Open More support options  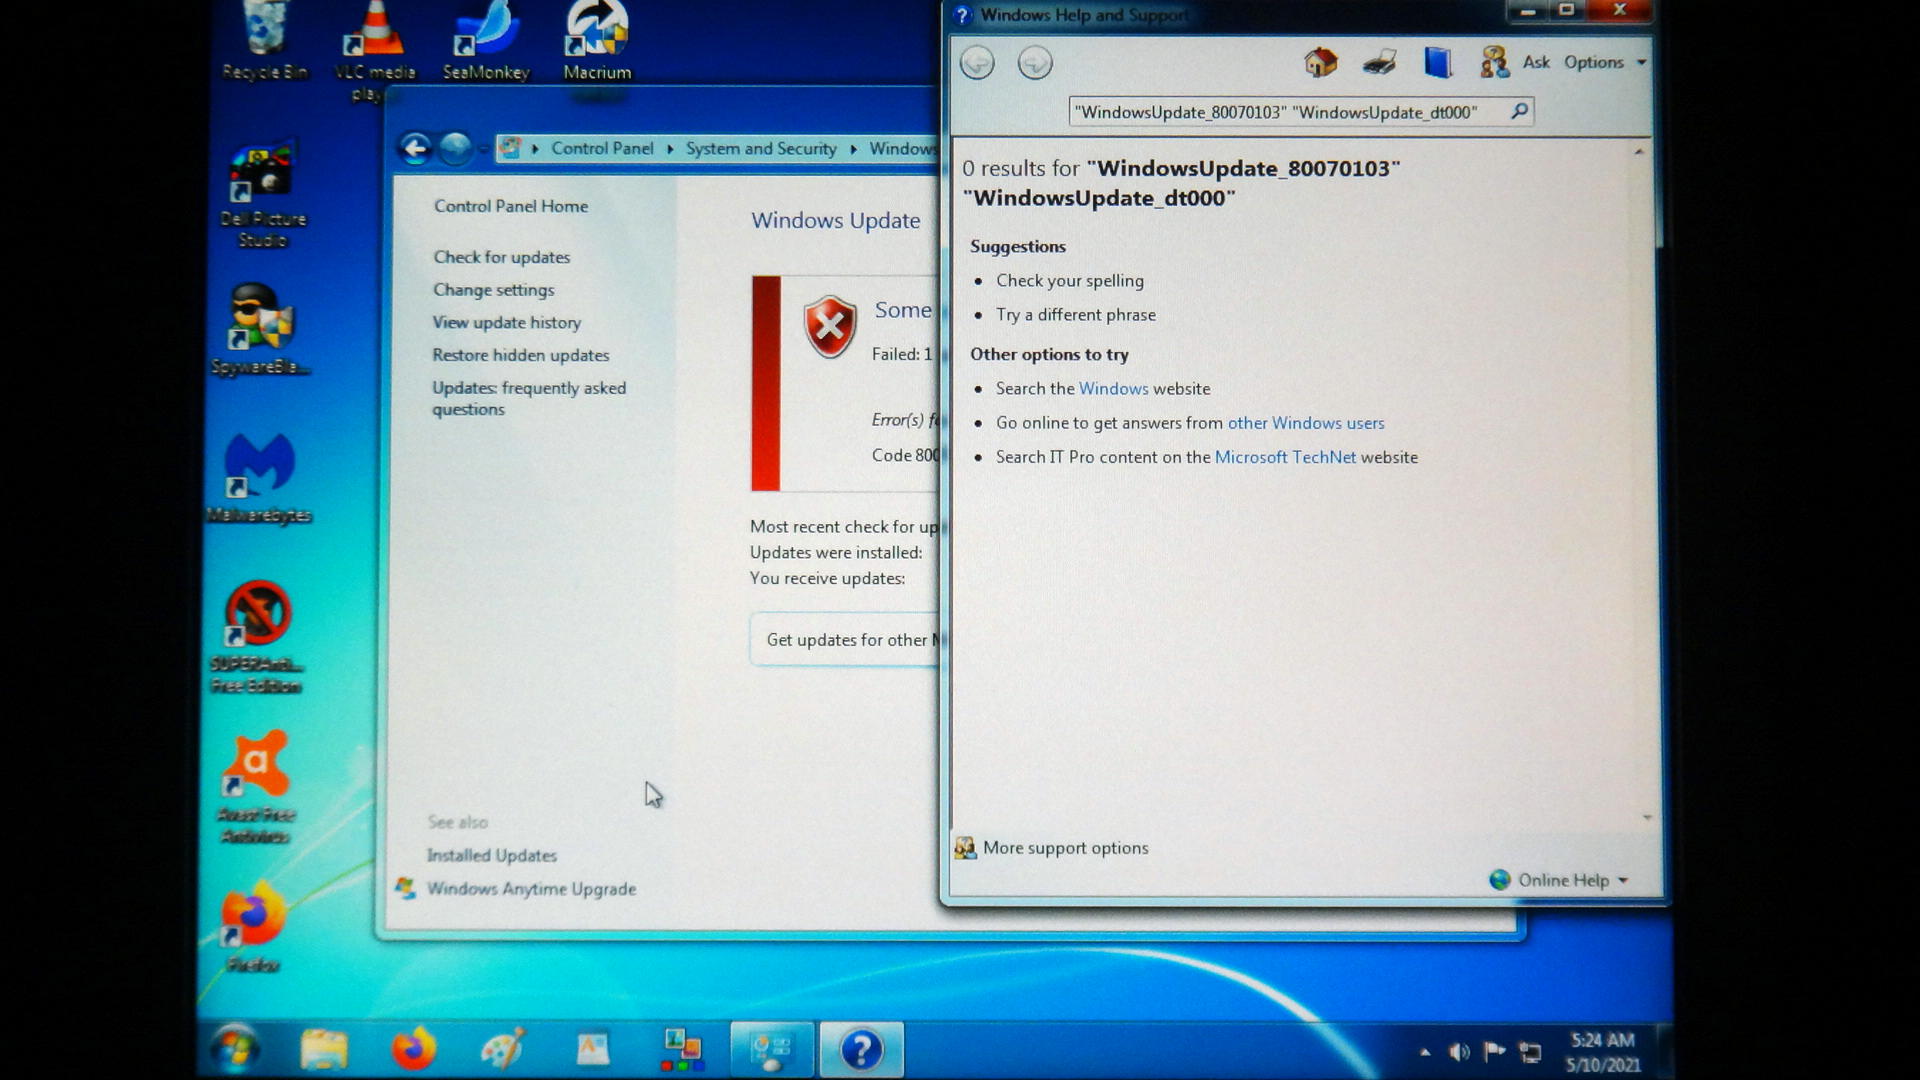tap(1052, 848)
